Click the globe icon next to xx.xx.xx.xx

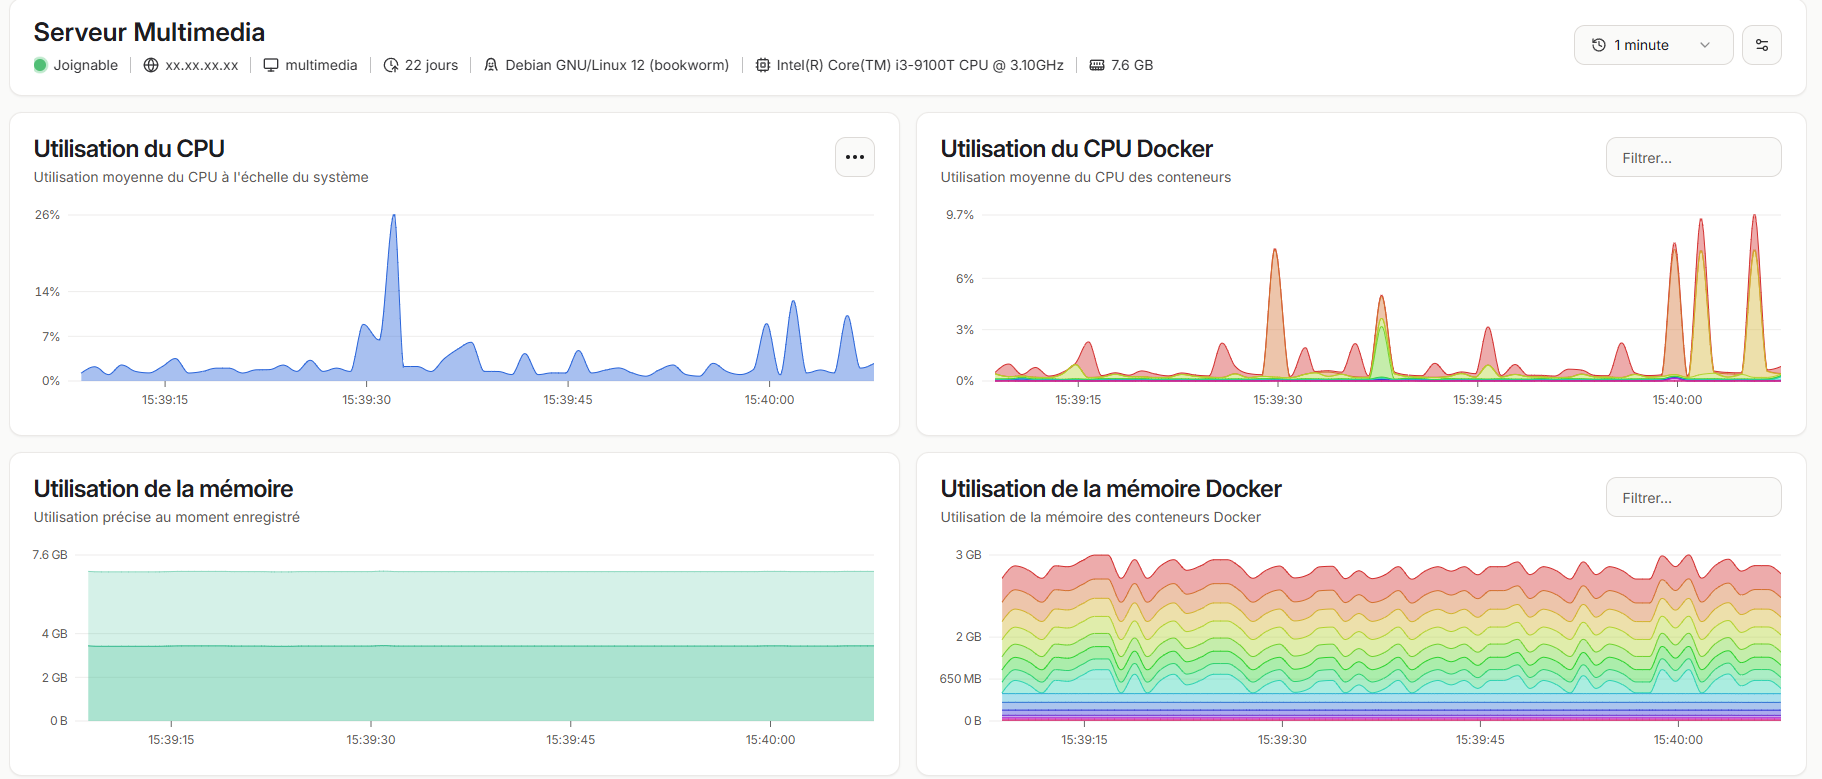[151, 65]
